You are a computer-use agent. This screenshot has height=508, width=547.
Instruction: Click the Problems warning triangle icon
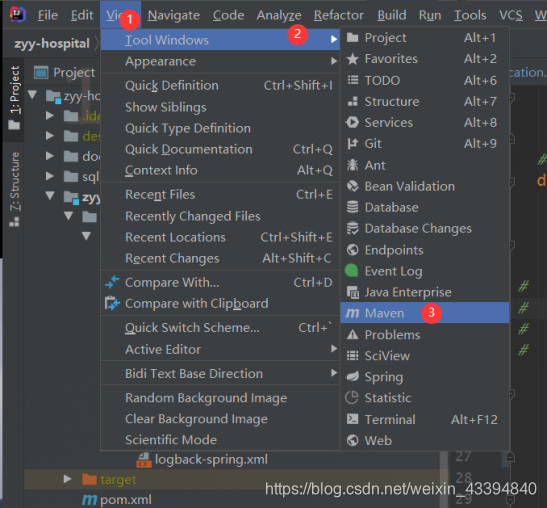353,335
